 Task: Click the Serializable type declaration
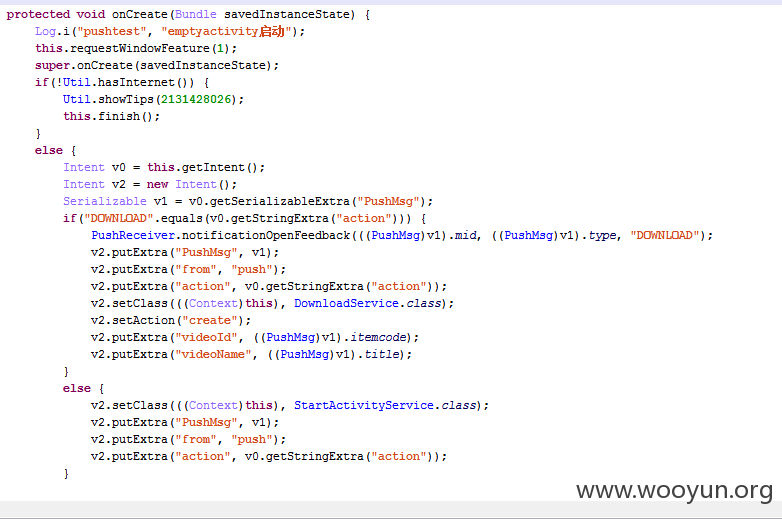(x=105, y=201)
